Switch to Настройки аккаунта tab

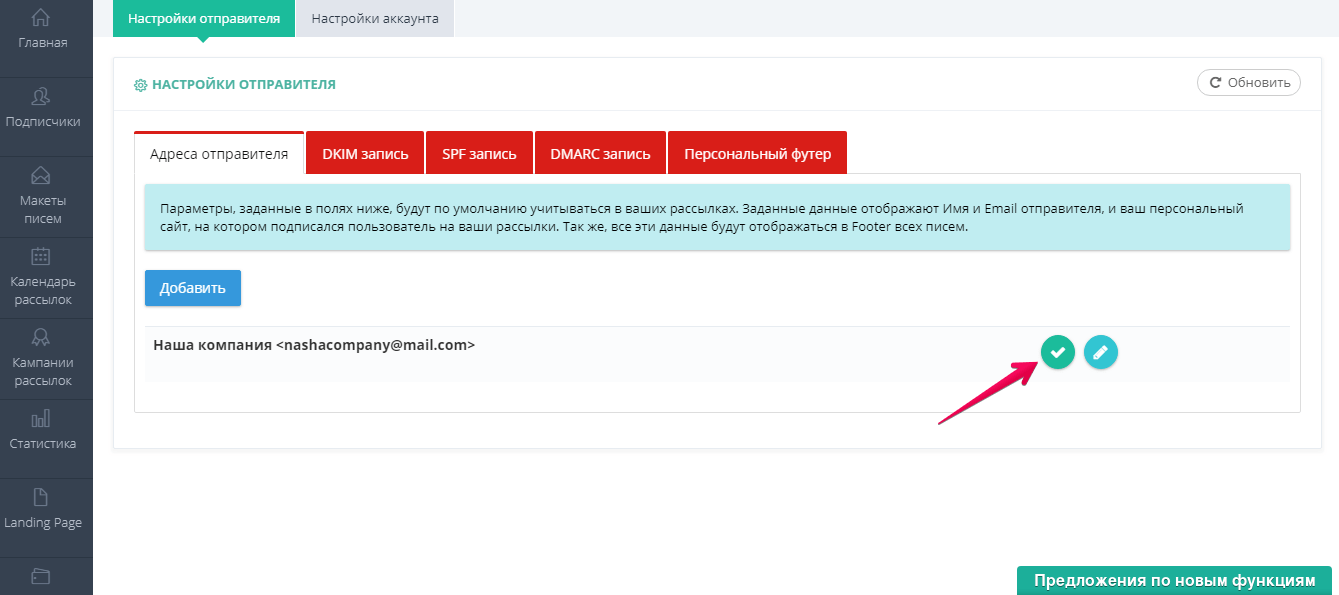pos(375,19)
